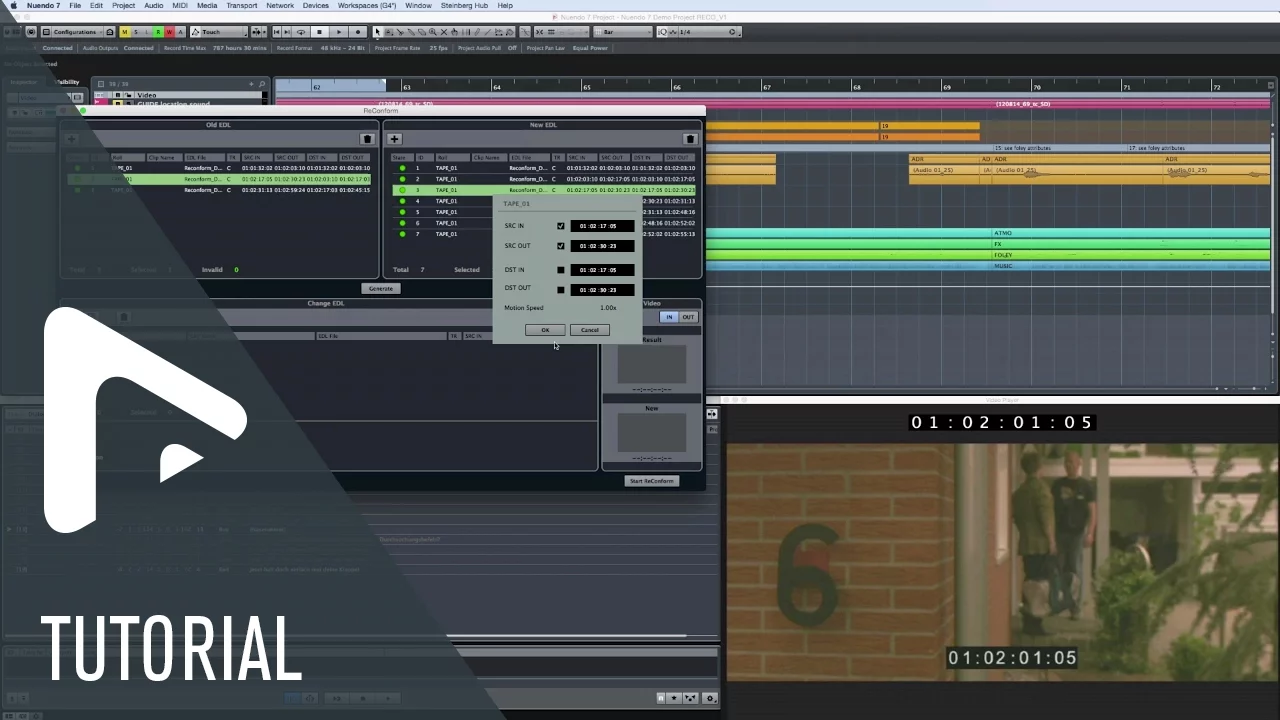Open the Audio menu
This screenshot has height=720, width=1280.
[x=153, y=5]
